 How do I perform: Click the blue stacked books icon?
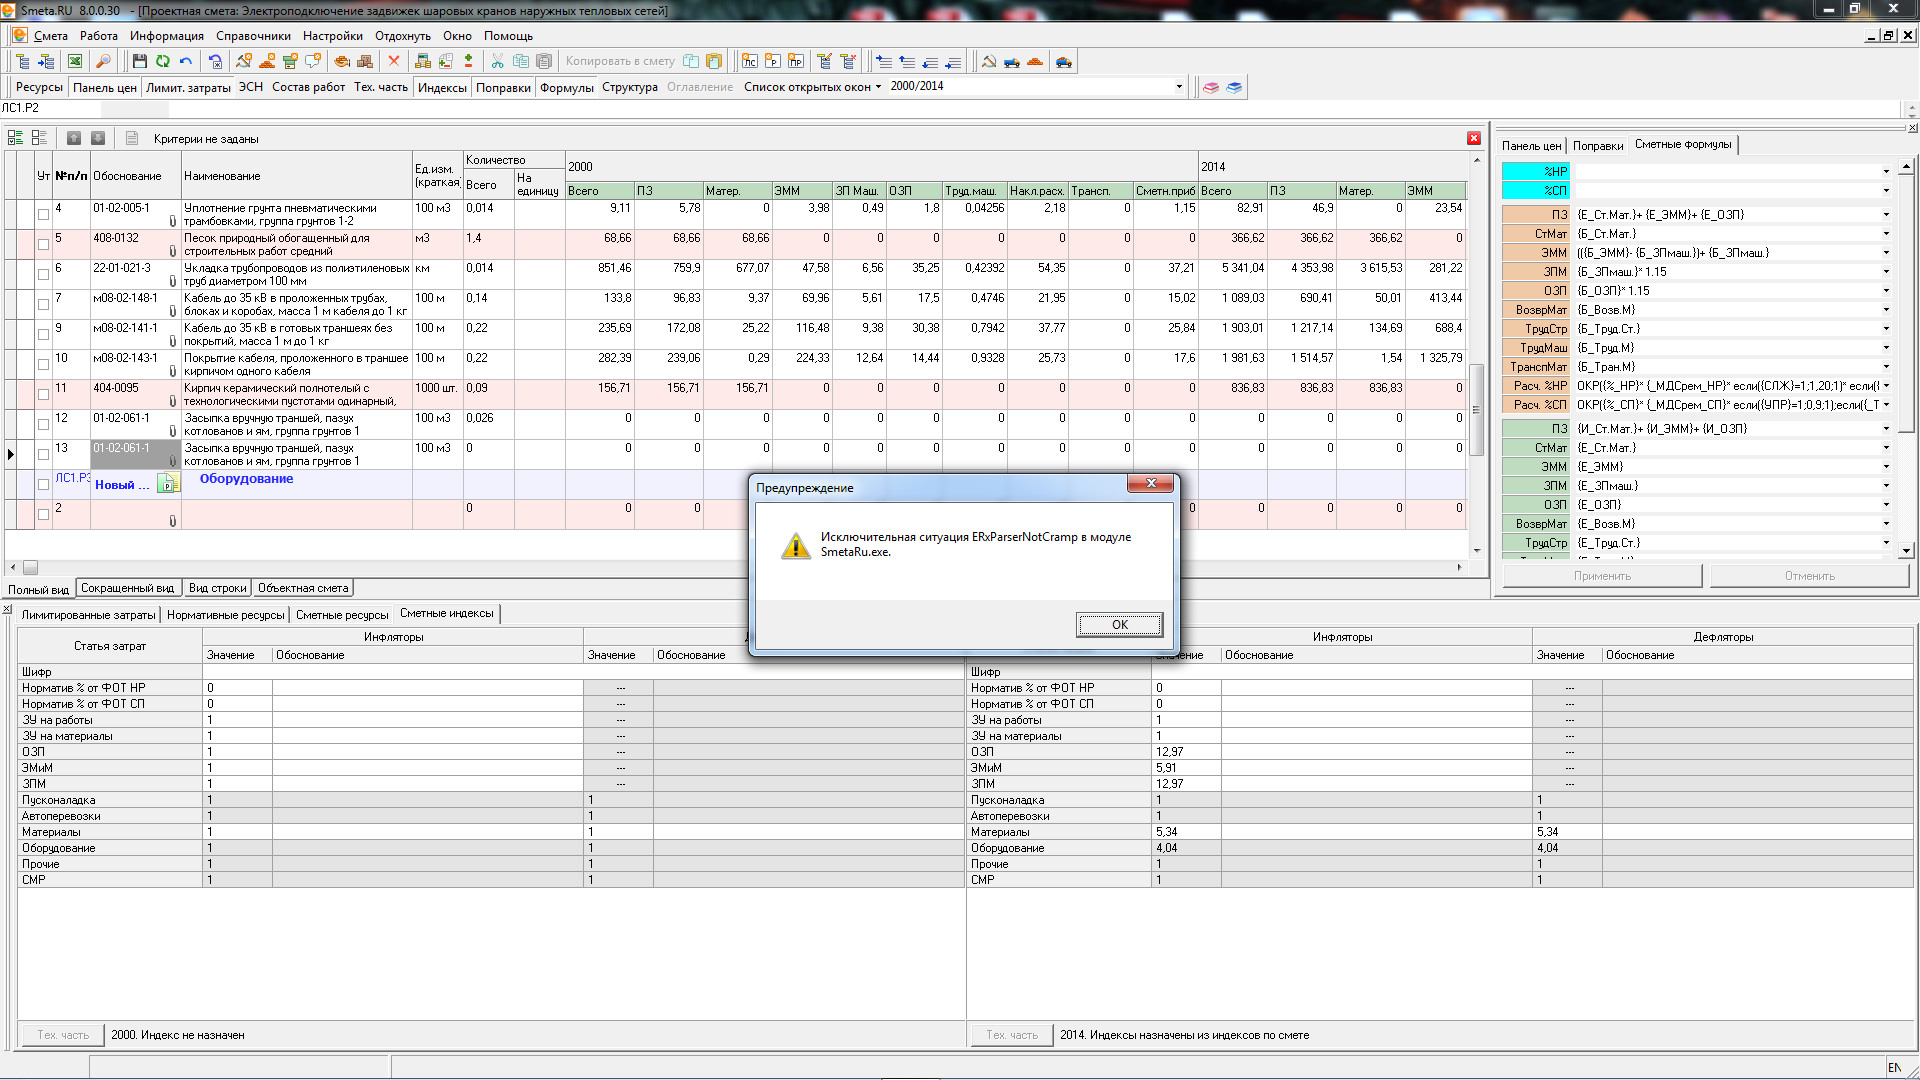(1234, 87)
